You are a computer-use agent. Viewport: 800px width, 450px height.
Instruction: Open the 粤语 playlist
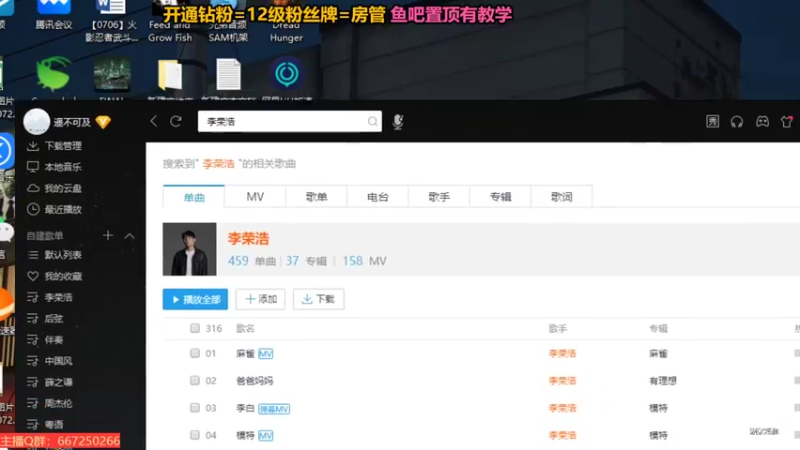pos(45,424)
